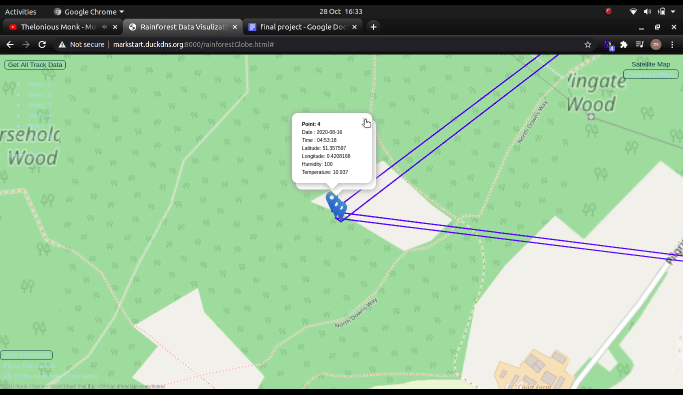The width and height of the screenshot is (683, 395).
Task: Click the Fly to The Hawaii link
Action: point(30,366)
